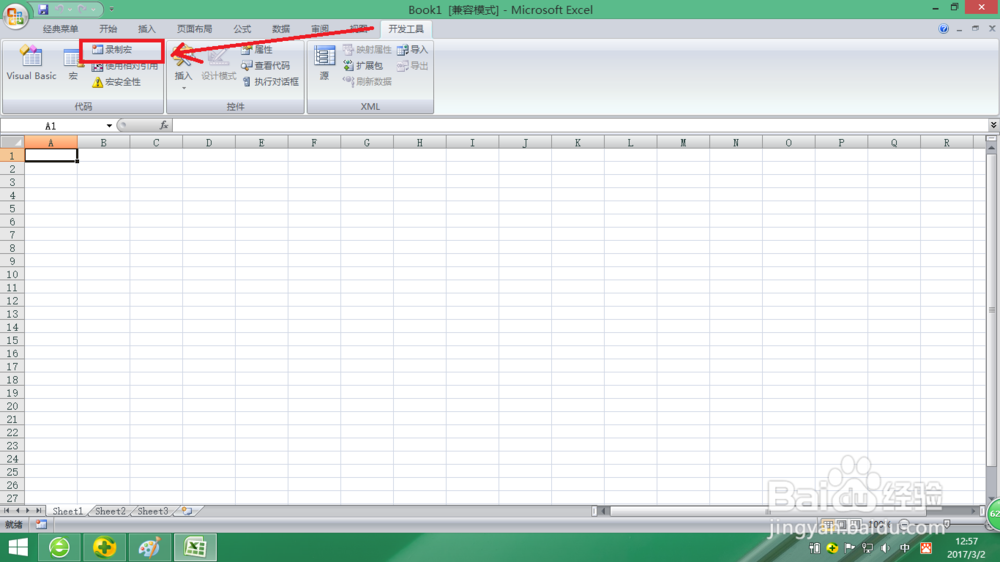
Task: Click 刷新数据 refresh data
Action: (x=367, y=82)
